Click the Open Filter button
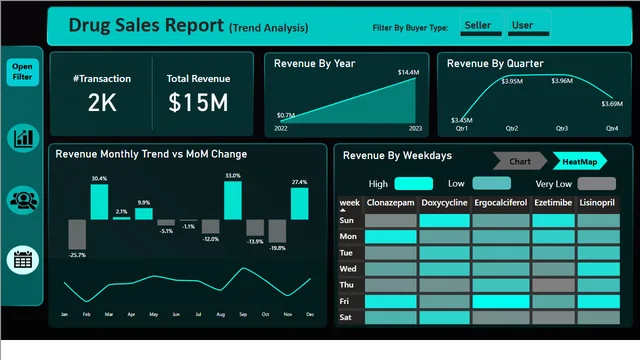The image size is (640, 360). pos(22,72)
